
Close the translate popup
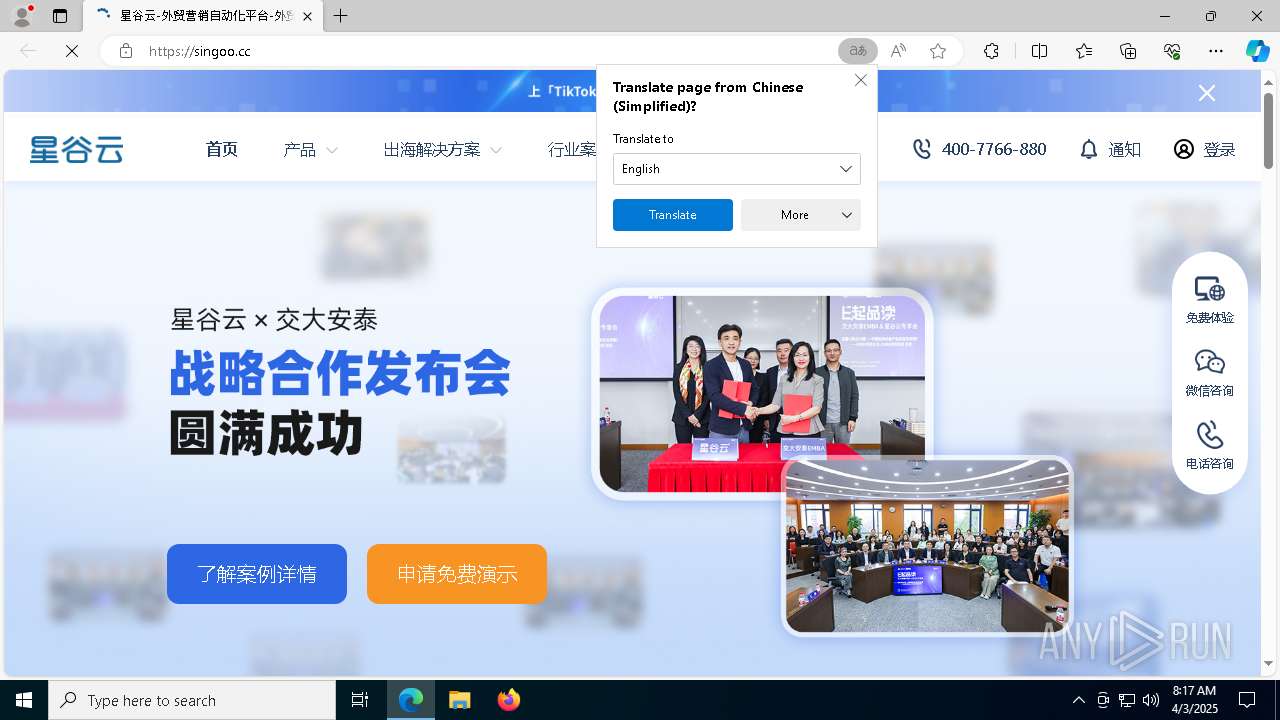[861, 80]
